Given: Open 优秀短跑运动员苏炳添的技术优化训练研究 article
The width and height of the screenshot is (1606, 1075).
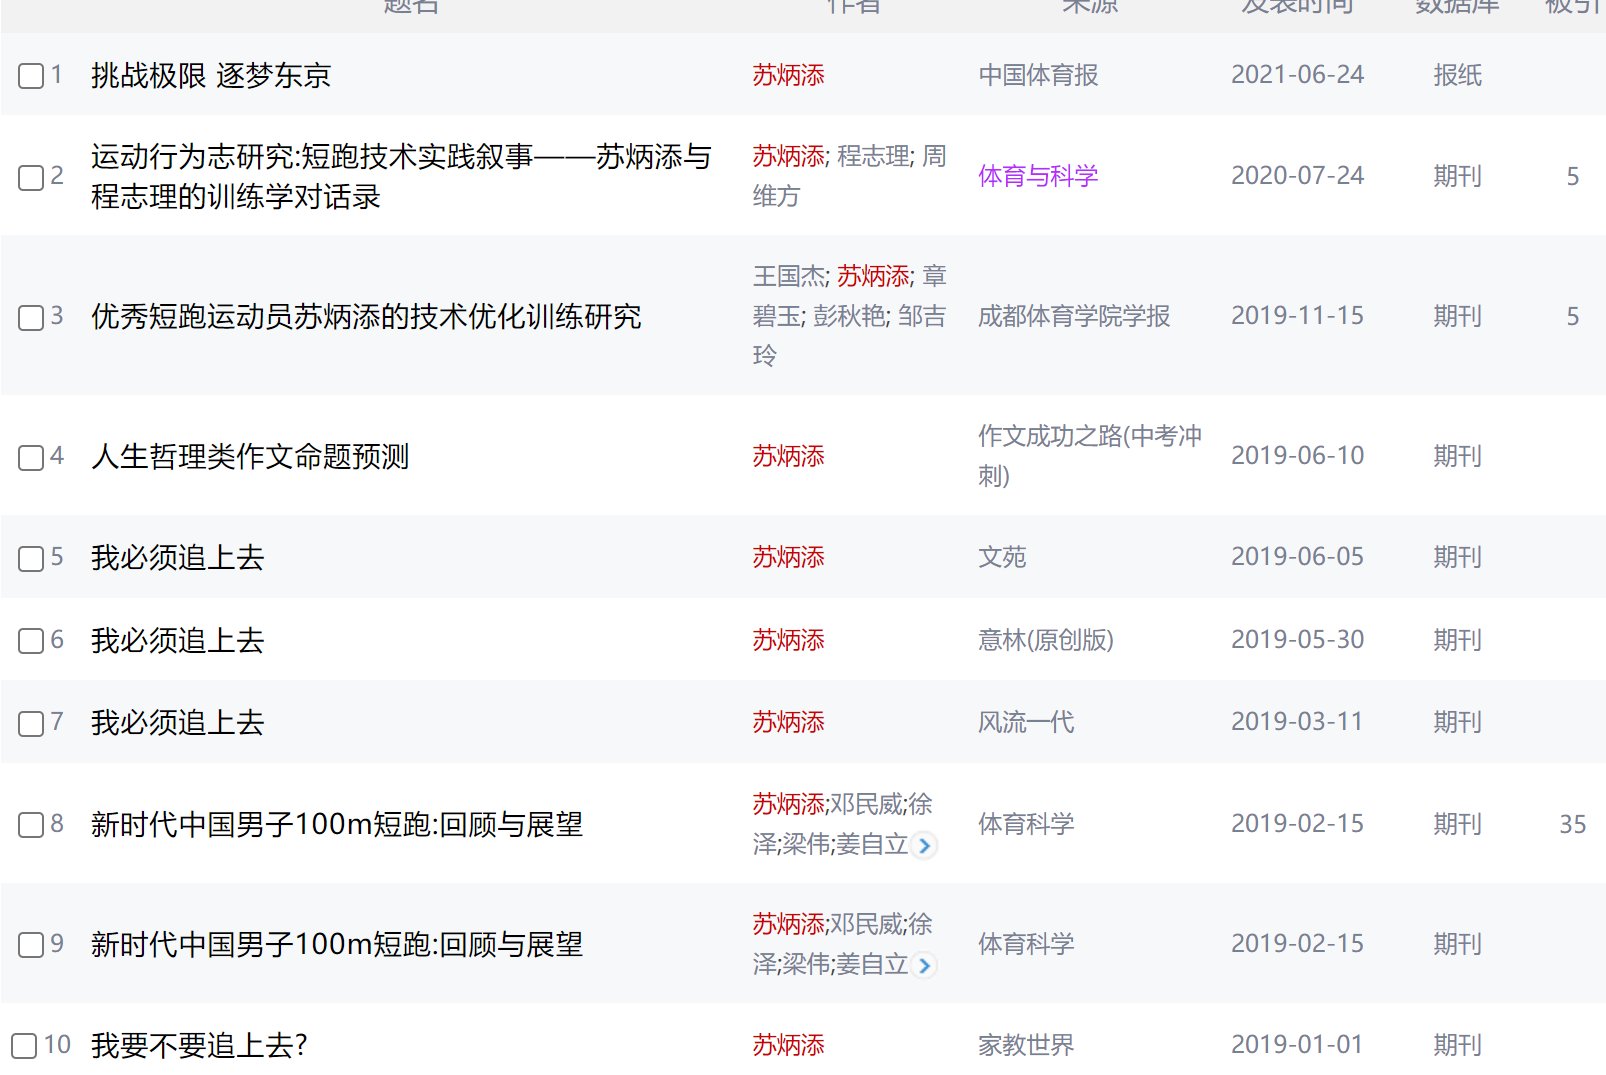Looking at the screenshot, I should point(366,317).
